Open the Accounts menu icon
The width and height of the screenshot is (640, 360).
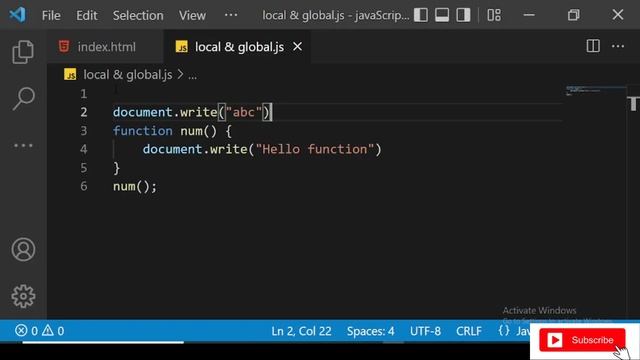pyautogui.click(x=23, y=249)
